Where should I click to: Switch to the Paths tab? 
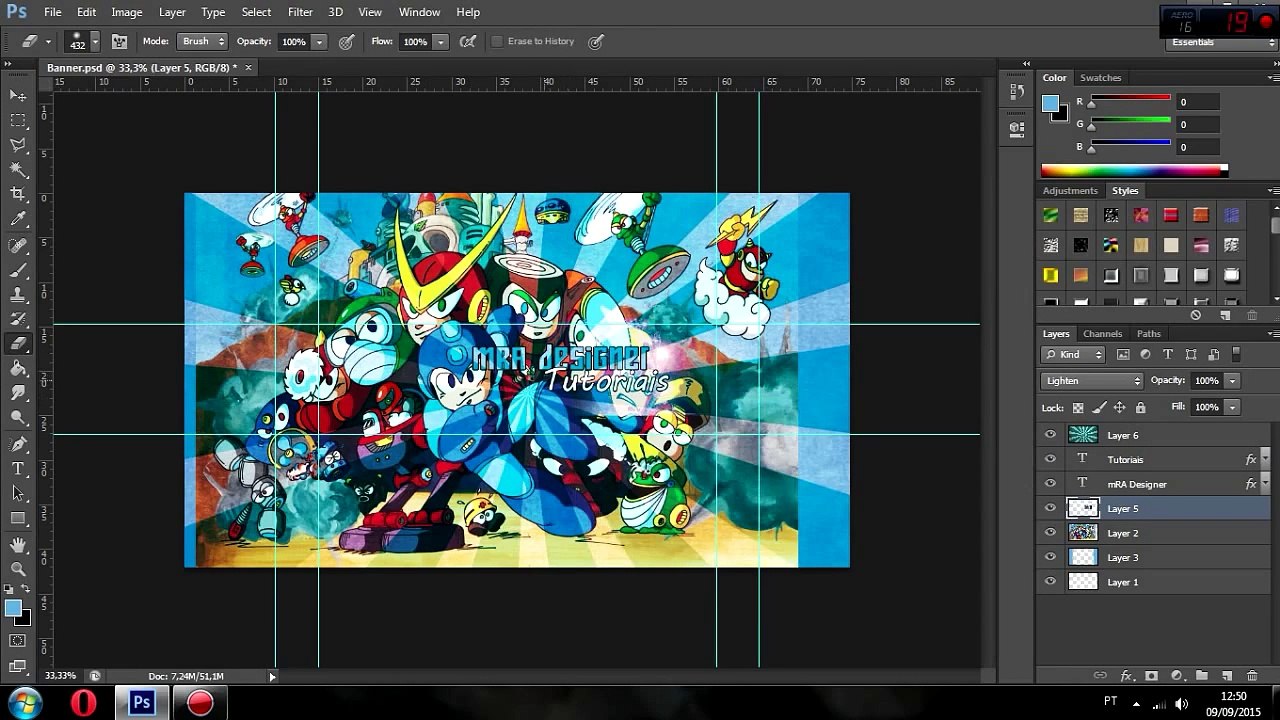point(1148,334)
